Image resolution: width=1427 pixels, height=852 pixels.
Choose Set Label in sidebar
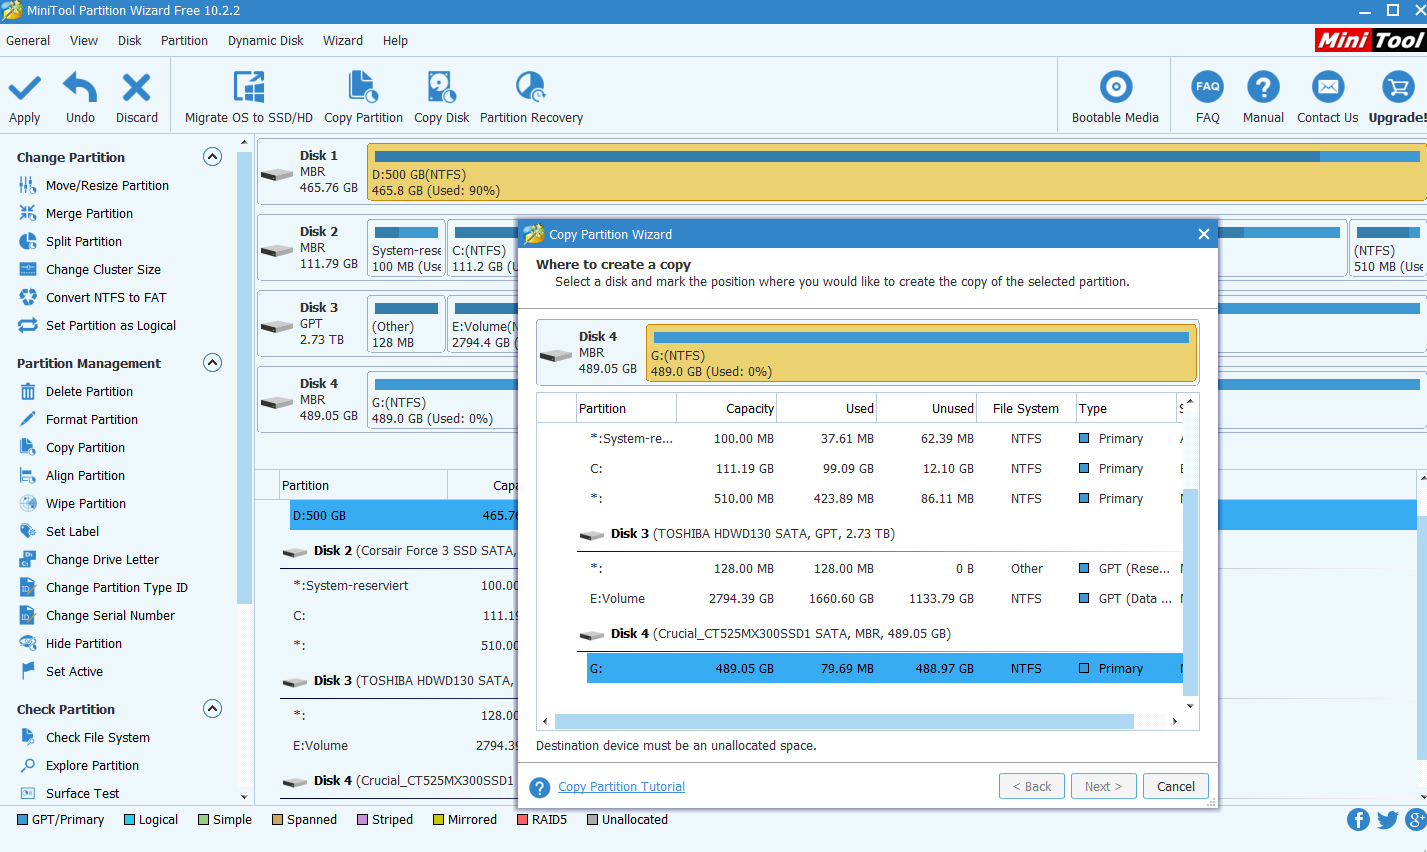(x=72, y=532)
